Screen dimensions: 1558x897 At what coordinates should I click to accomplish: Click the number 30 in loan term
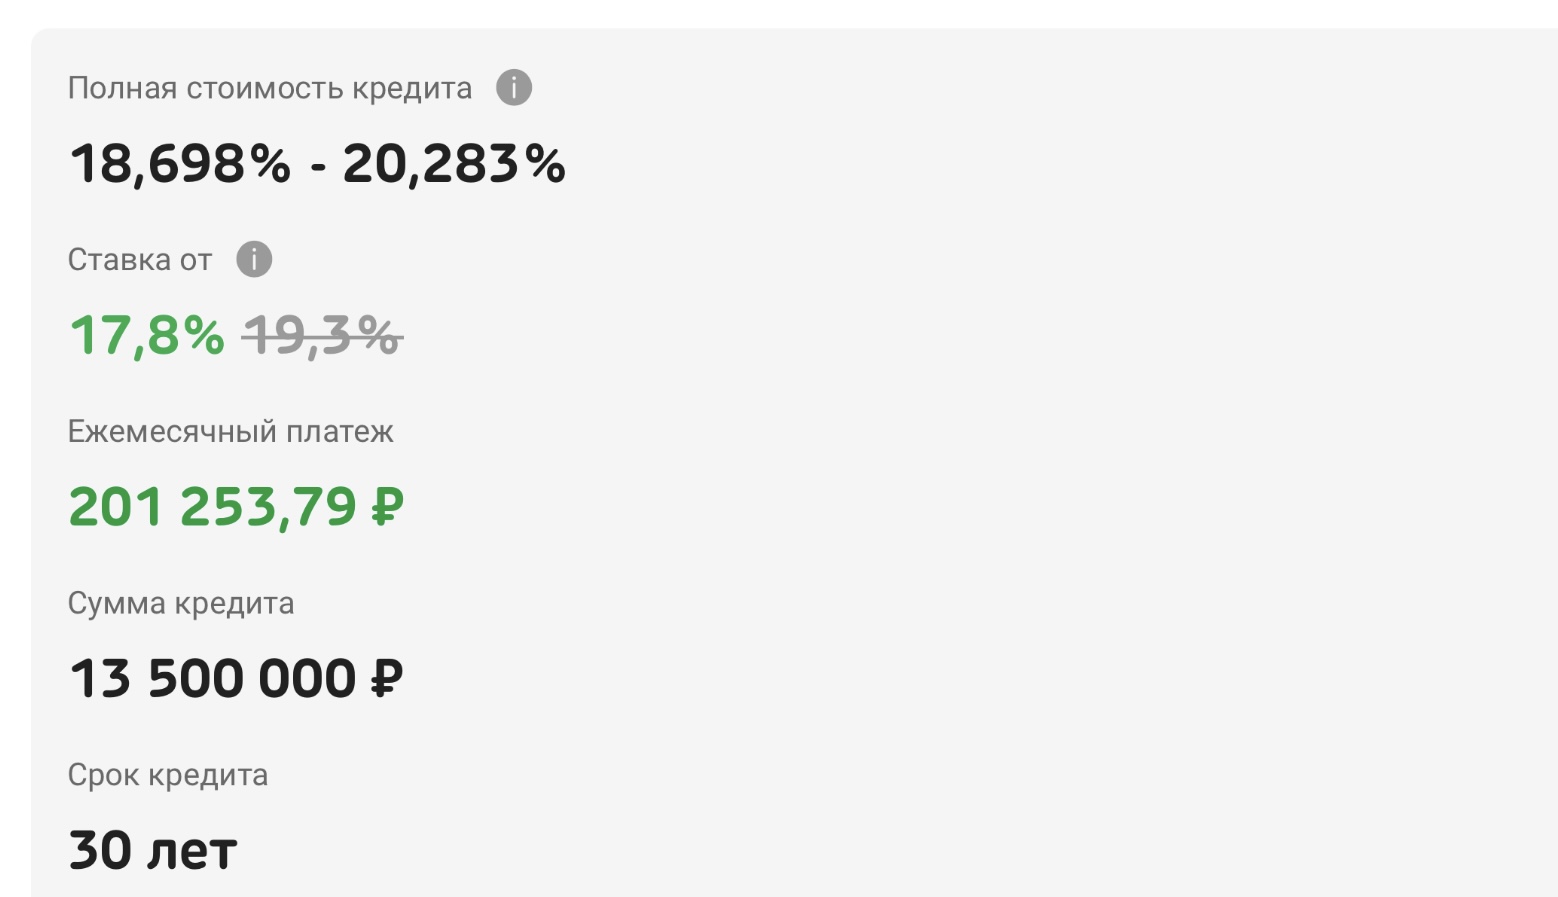pos(100,851)
